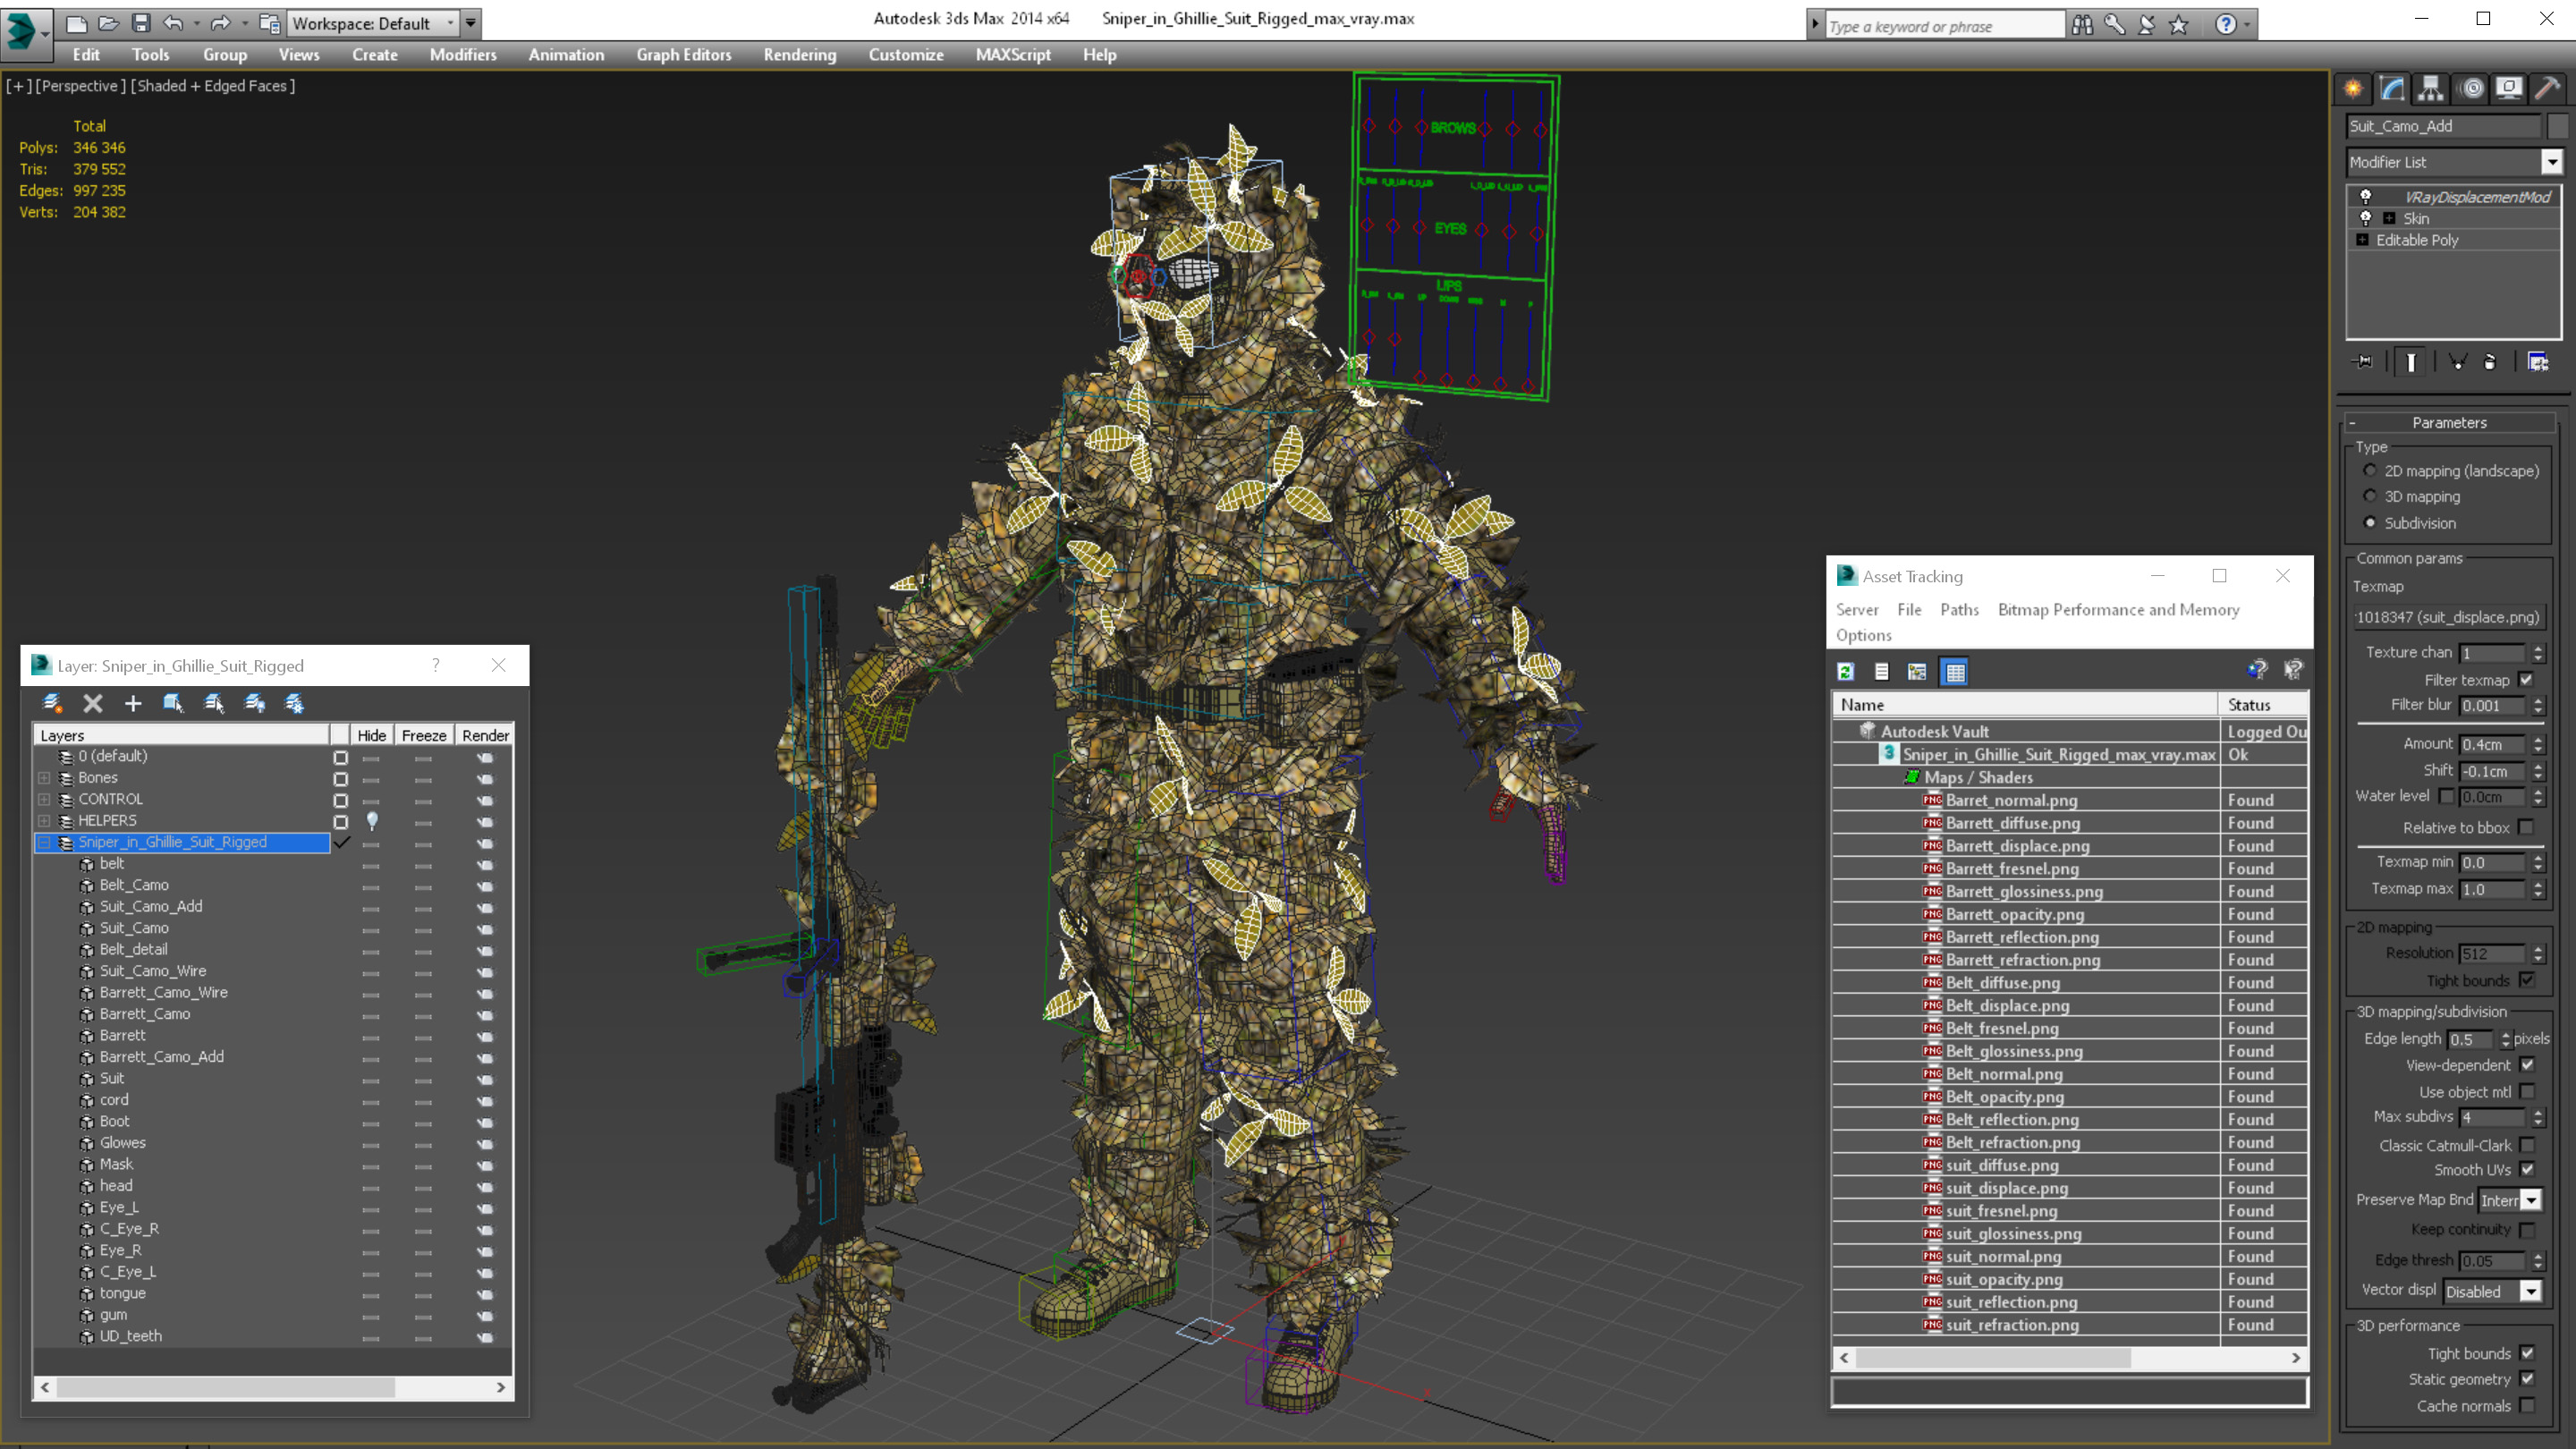The height and width of the screenshot is (1449, 2576).
Task: Open the Modify command panel tab
Action: pos(2392,88)
